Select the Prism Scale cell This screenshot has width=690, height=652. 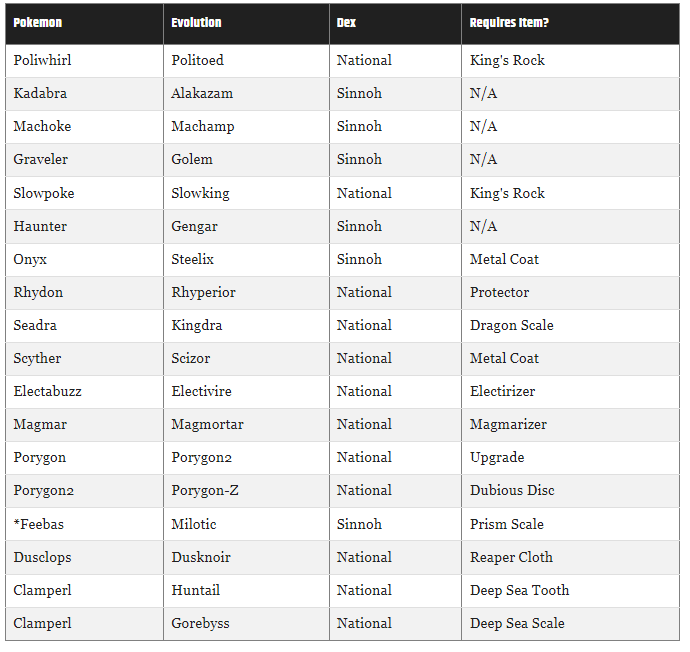click(x=507, y=524)
